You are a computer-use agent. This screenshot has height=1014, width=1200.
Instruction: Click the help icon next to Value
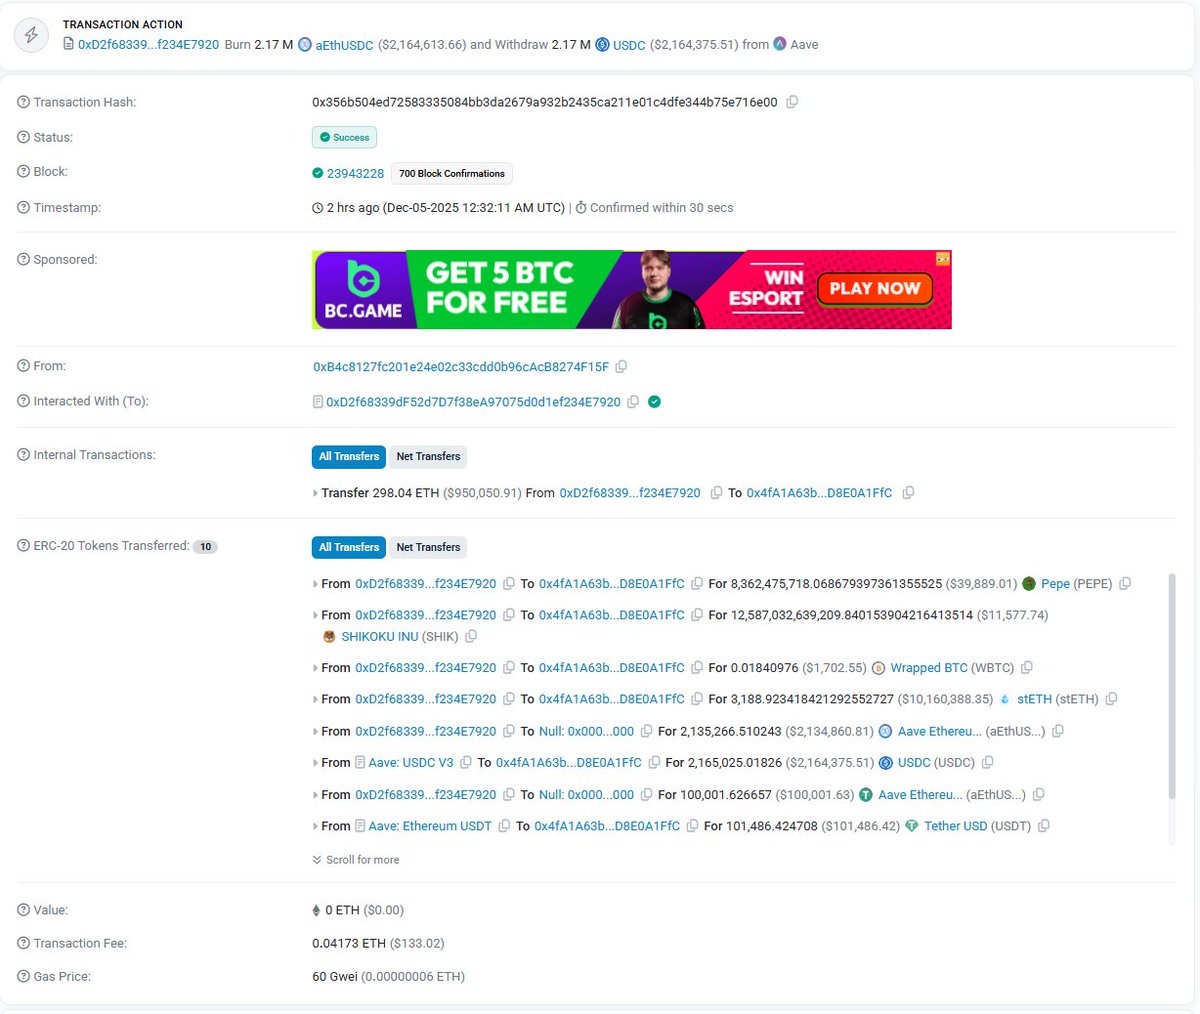coord(24,911)
